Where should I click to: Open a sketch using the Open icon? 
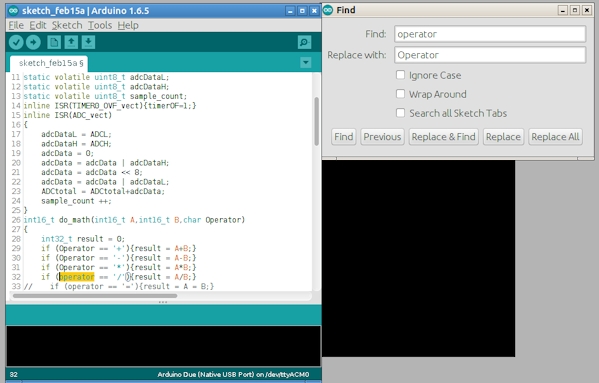71,42
